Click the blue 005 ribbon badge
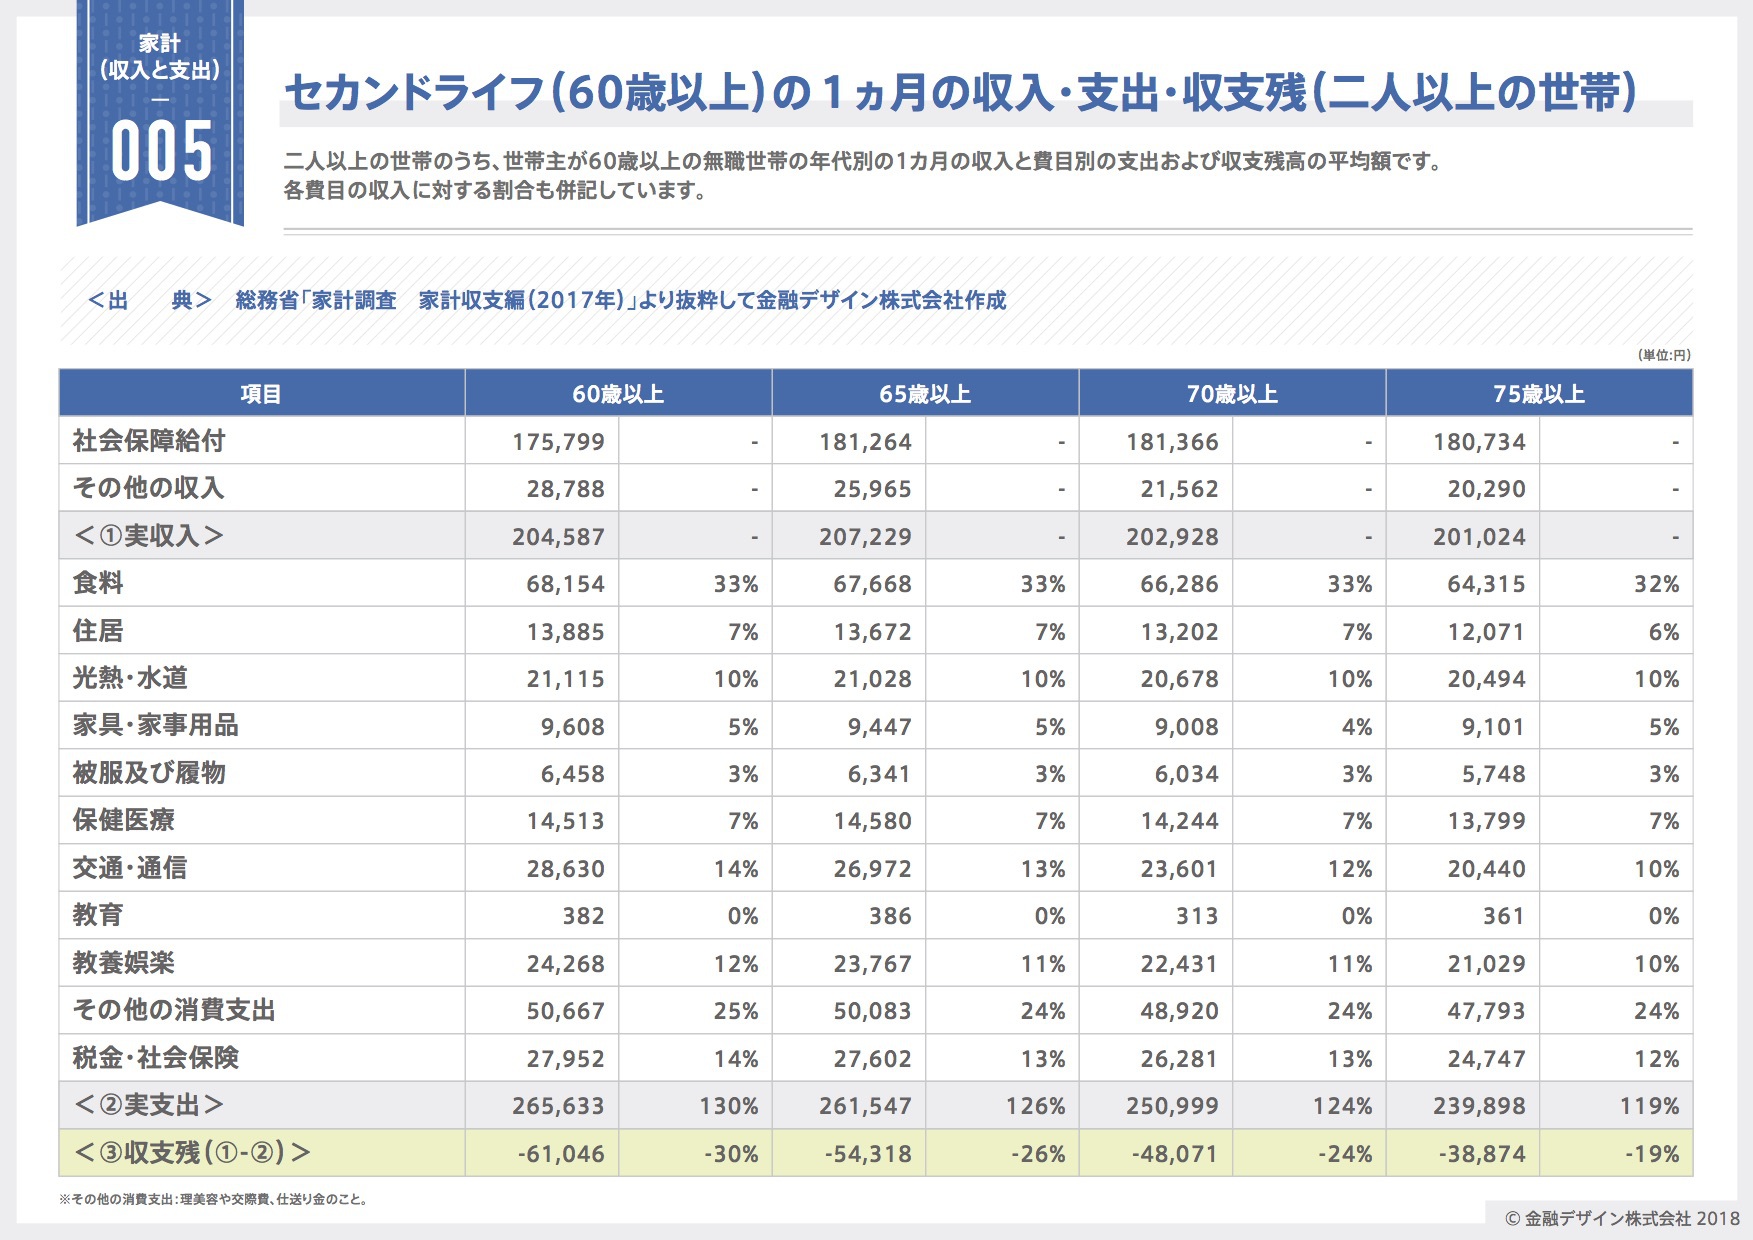Image resolution: width=1753 pixels, height=1240 pixels. click(x=160, y=115)
